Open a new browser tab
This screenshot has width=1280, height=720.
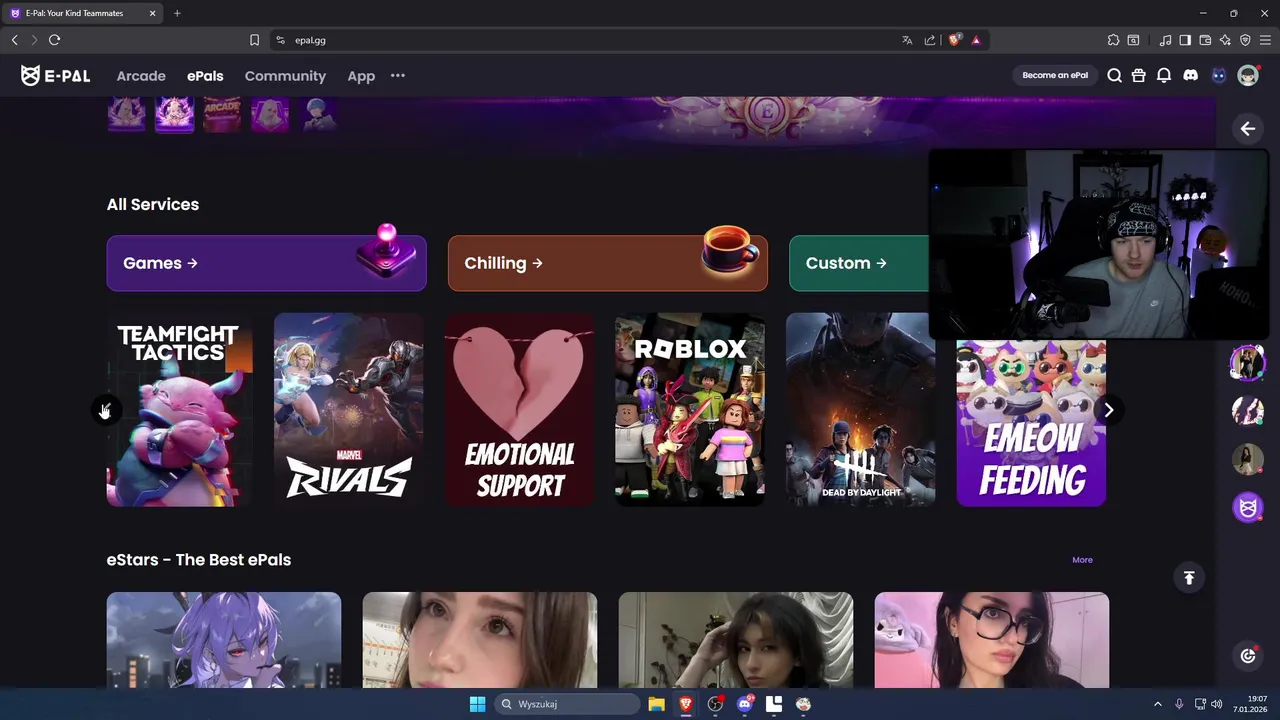[177, 13]
